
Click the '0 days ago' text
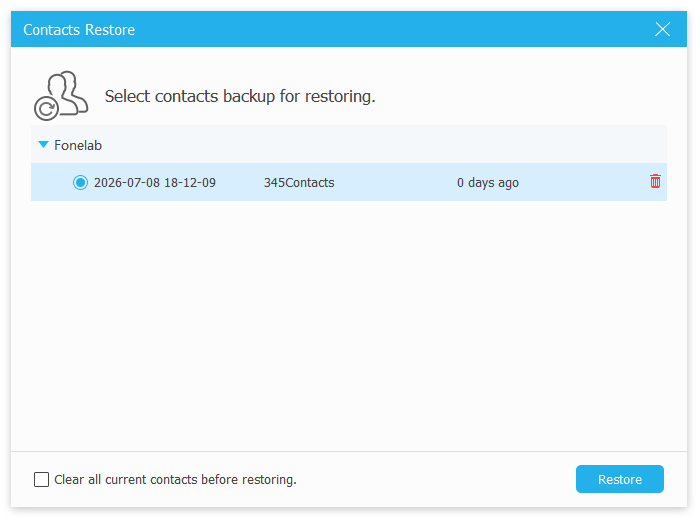(488, 183)
